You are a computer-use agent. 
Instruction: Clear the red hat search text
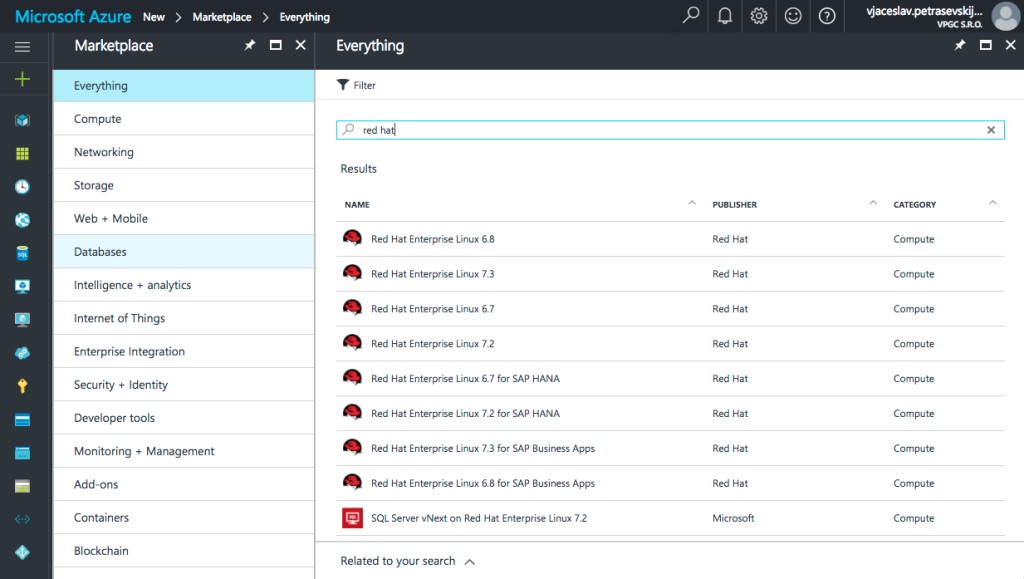(991, 130)
